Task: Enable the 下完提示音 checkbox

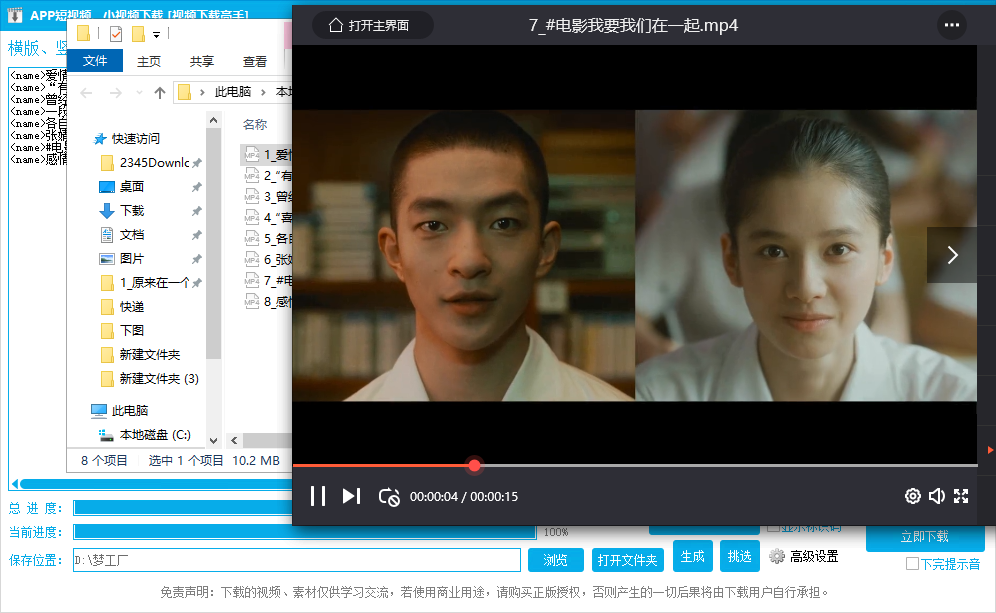Action: (912, 564)
